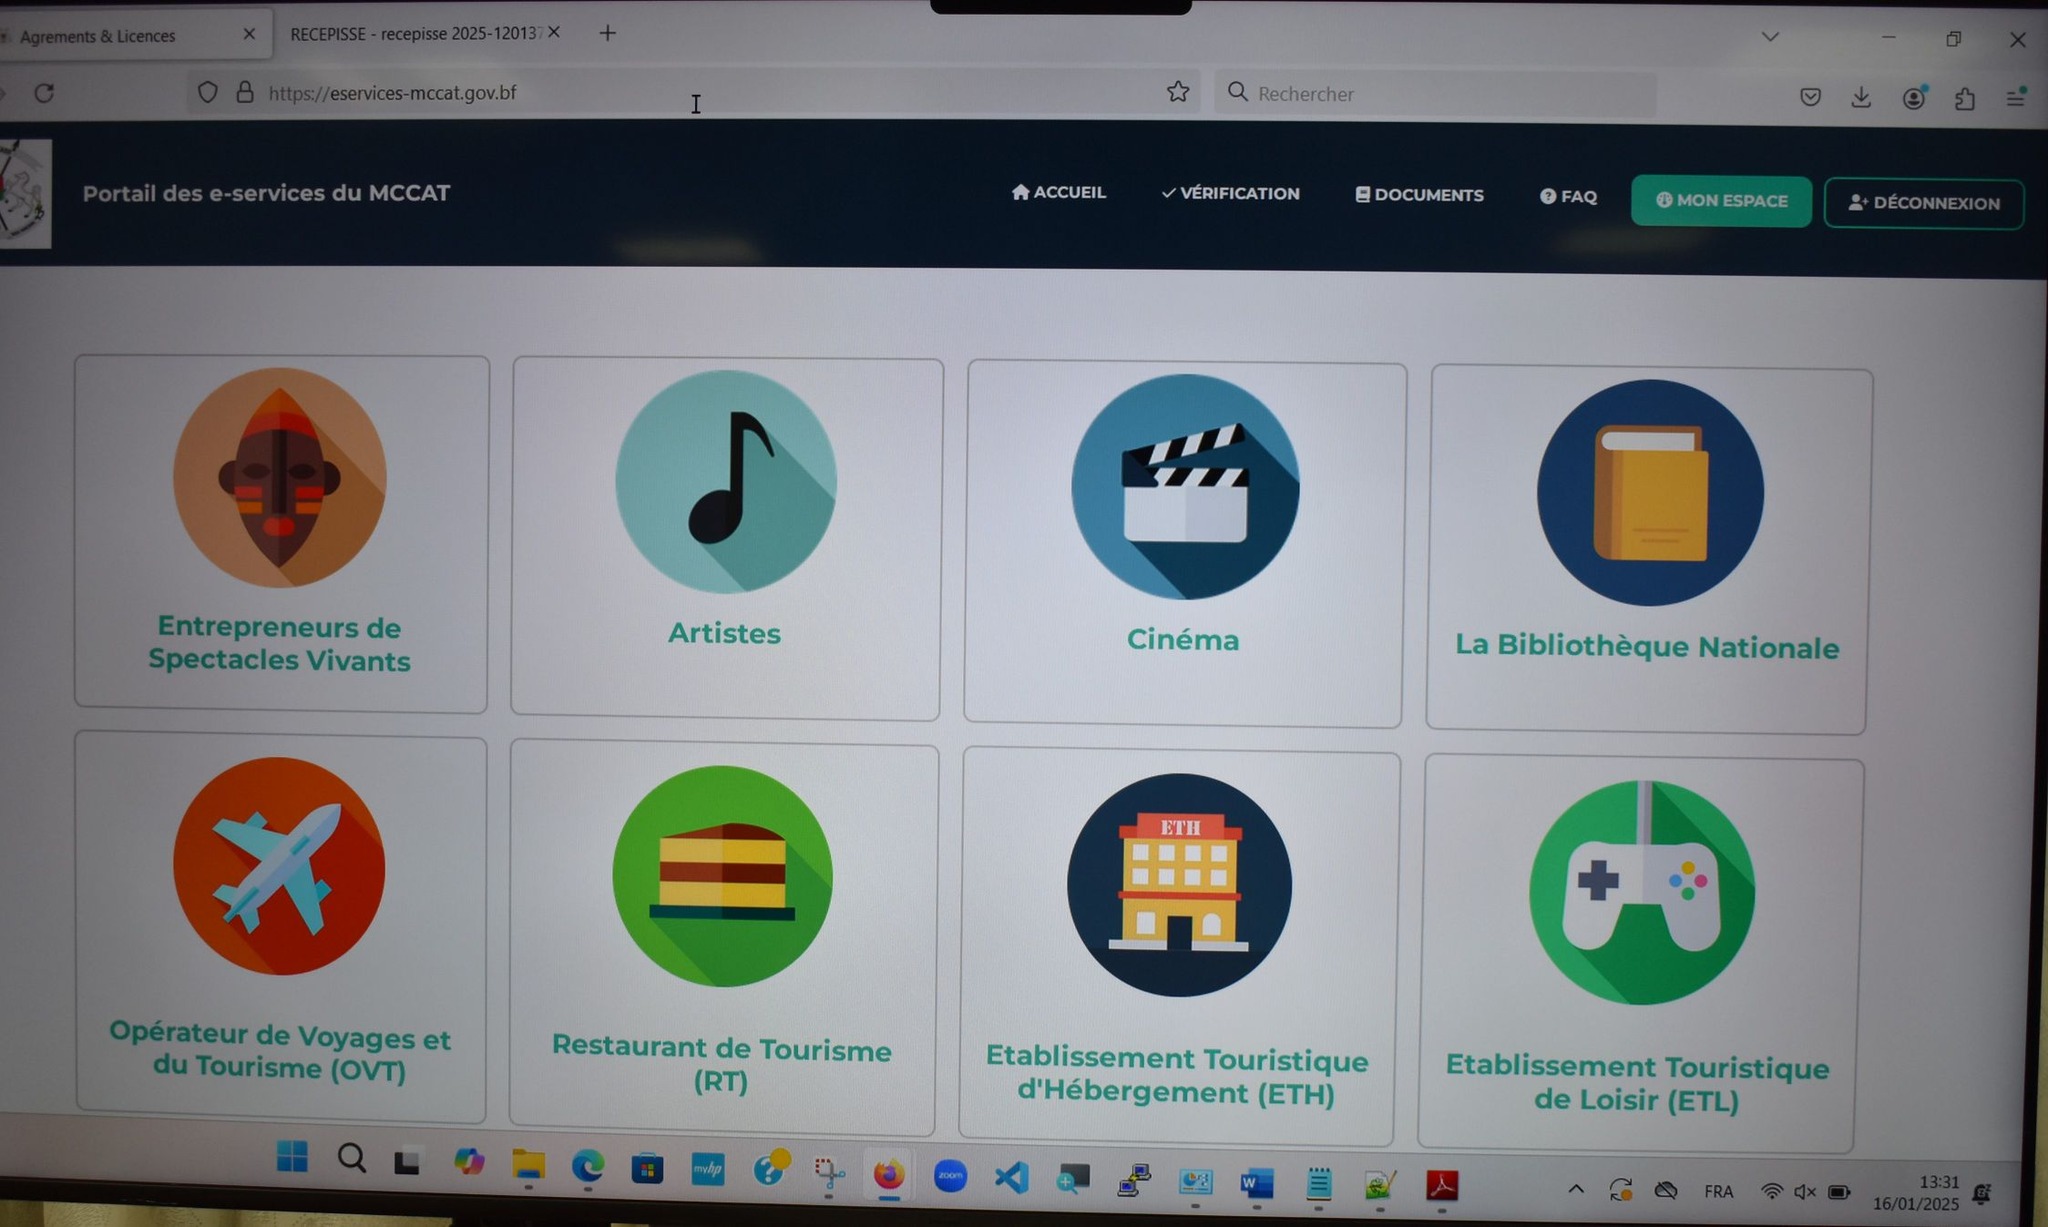This screenshot has height=1227, width=2048.
Task: Expand the list all tabs chevron
Action: 1770,37
